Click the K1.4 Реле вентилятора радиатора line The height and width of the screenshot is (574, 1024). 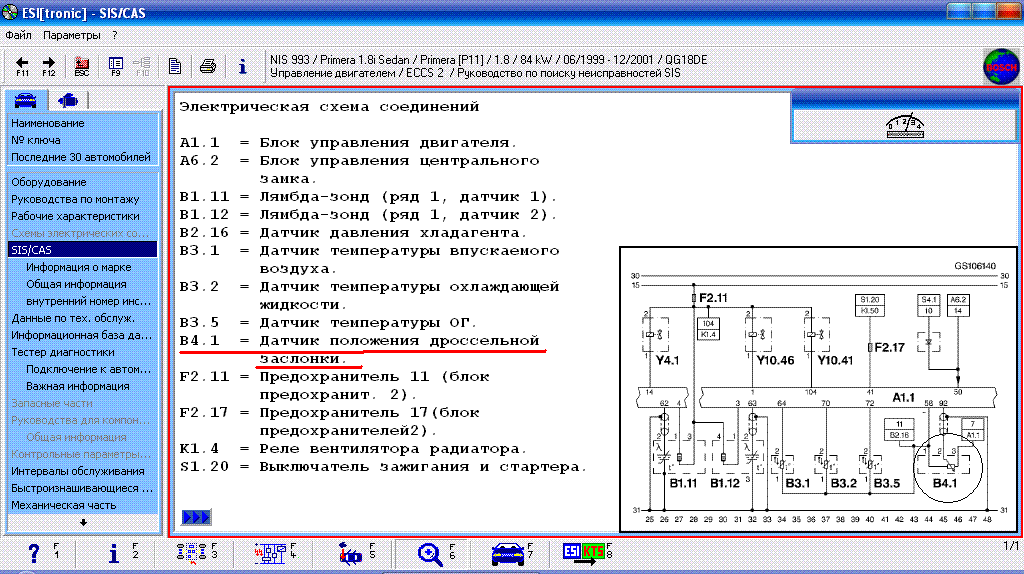click(x=353, y=449)
